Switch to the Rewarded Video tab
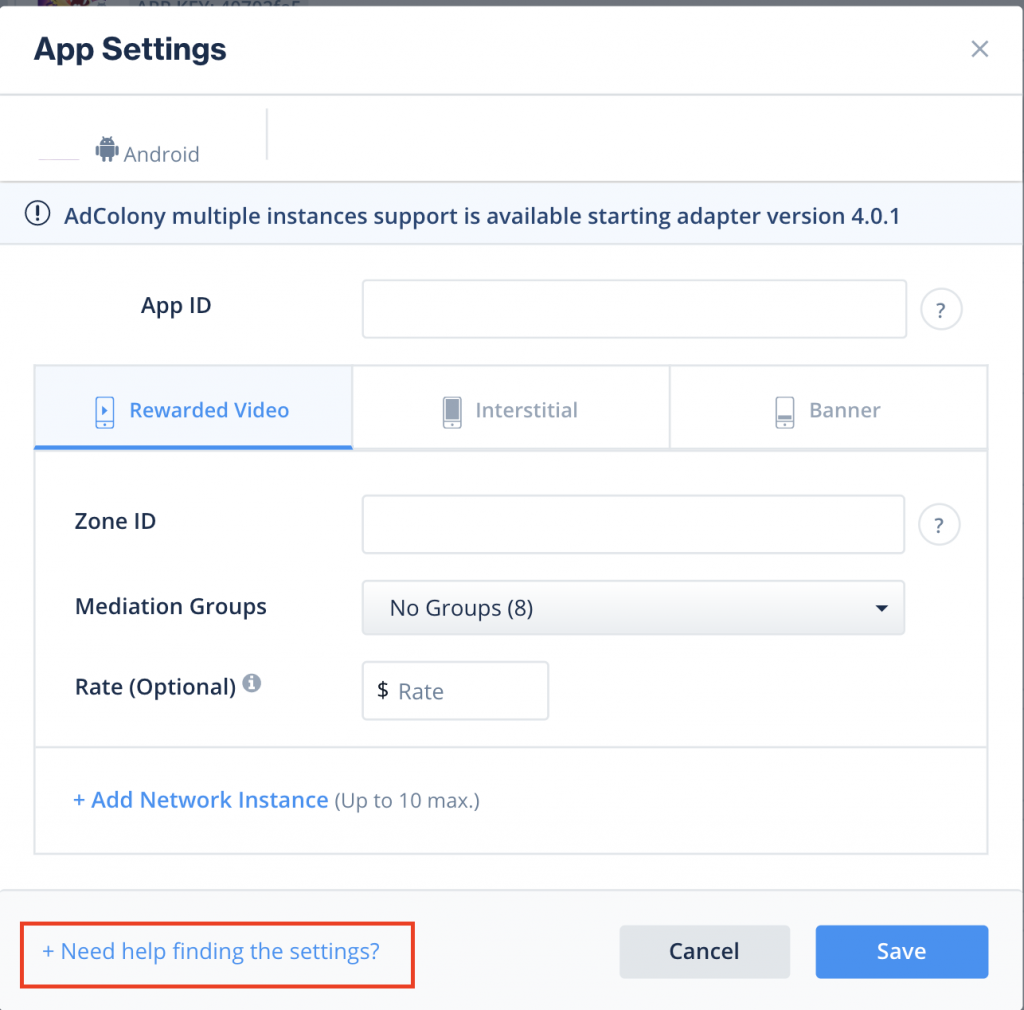The height and width of the screenshot is (1010, 1024). [193, 407]
